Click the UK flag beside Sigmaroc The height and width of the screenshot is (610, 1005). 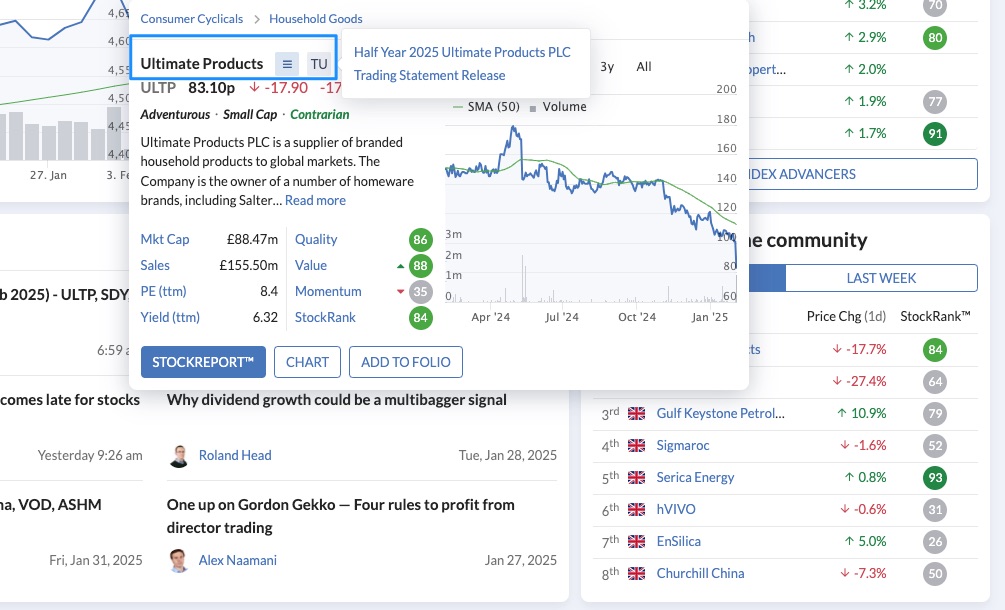click(636, 445)
